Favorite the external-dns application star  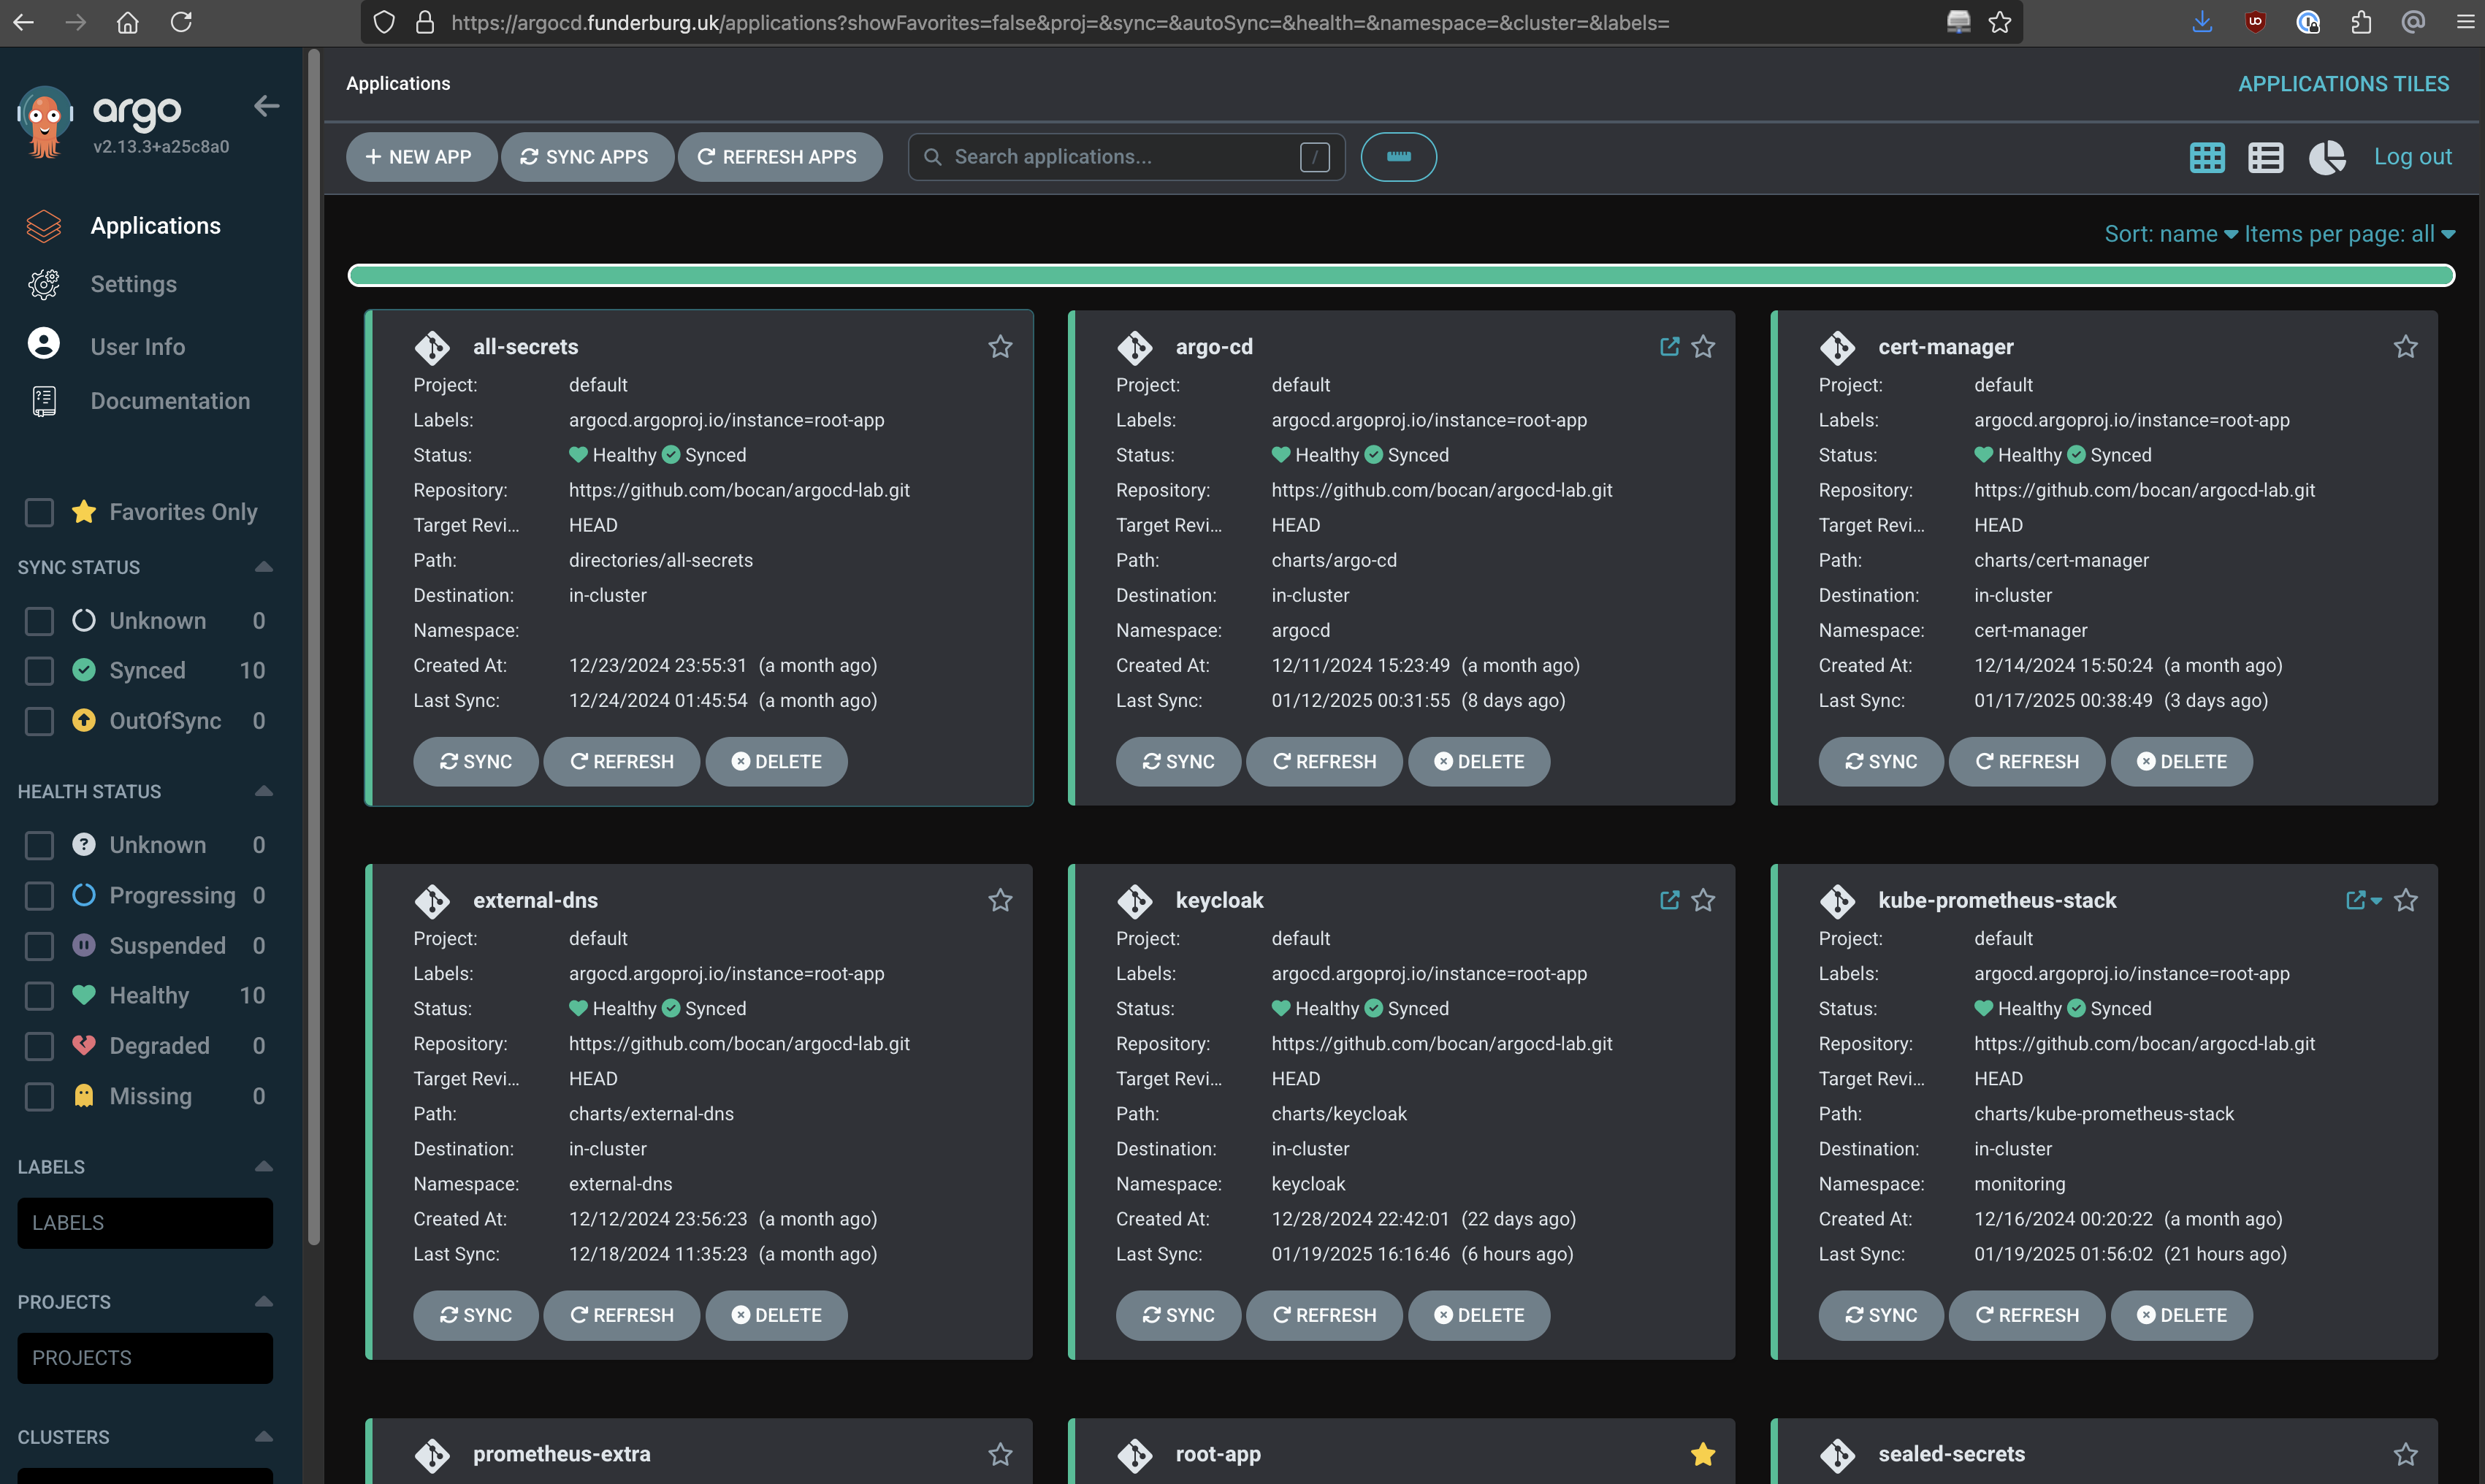[1000, 900]
